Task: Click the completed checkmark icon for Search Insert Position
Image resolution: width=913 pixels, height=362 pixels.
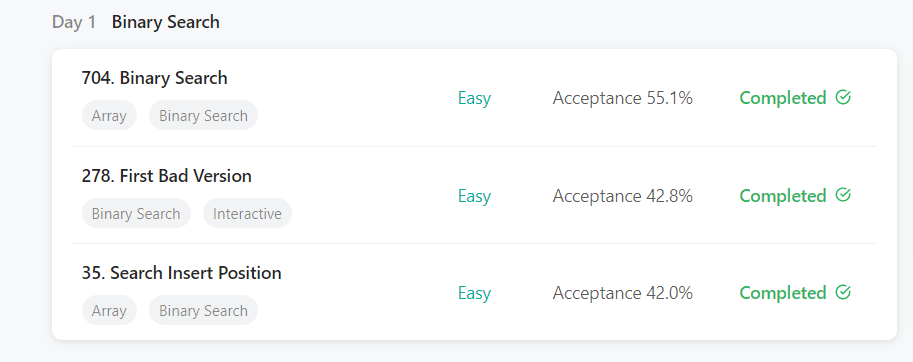Action: (x=843, y=292)
